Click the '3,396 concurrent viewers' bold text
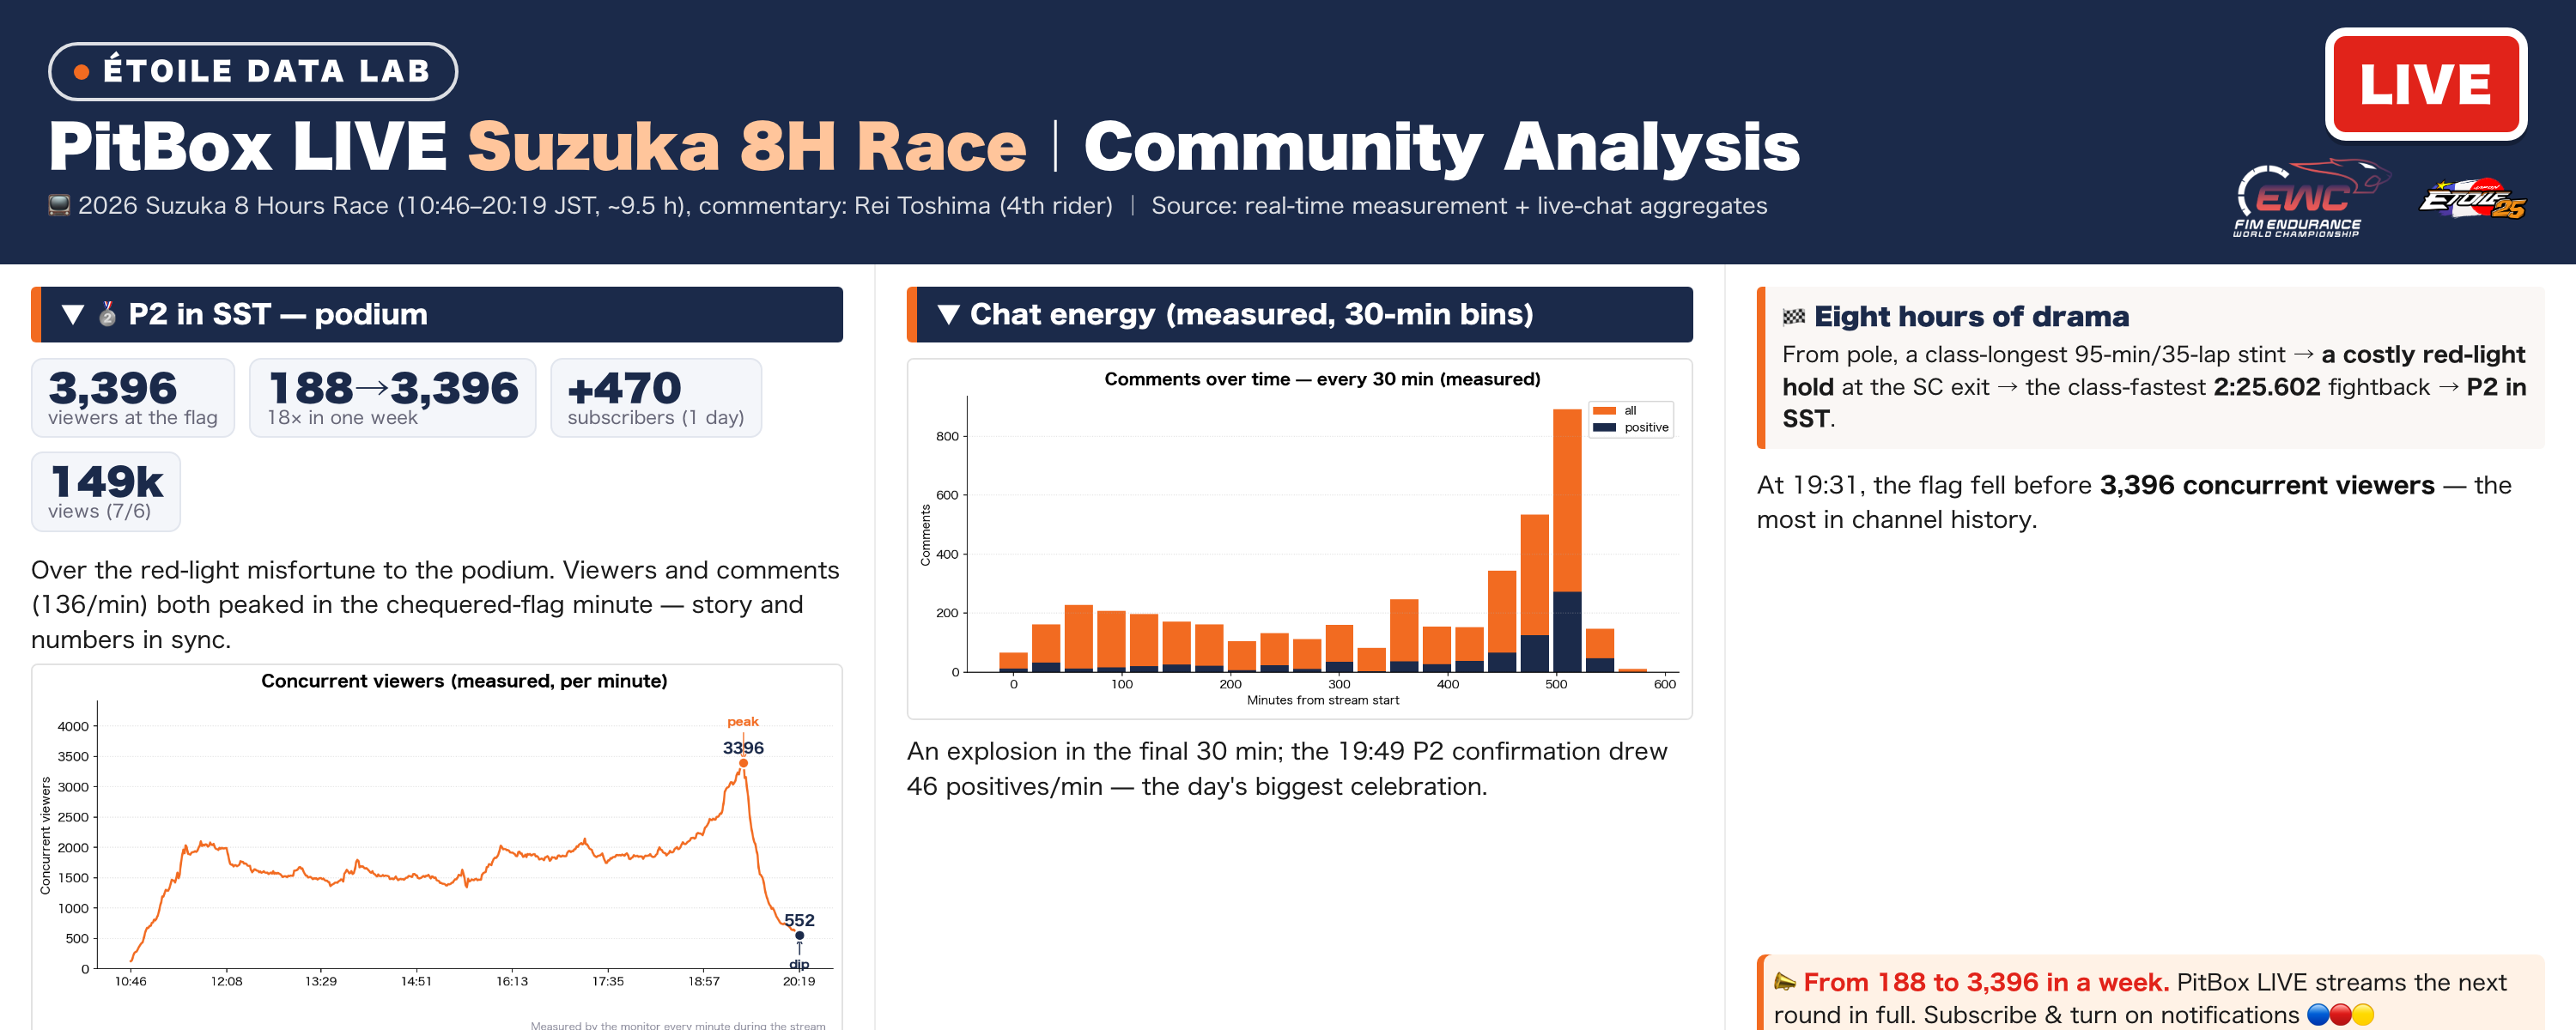Viewport: 2576px width, 1030px height. [x=2267, y=486]
